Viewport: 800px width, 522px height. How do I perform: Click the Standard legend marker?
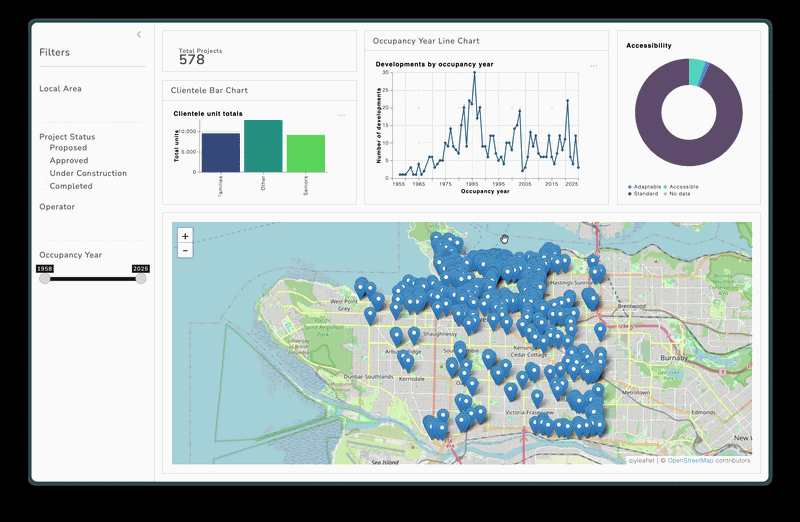[x=630, y=193]
